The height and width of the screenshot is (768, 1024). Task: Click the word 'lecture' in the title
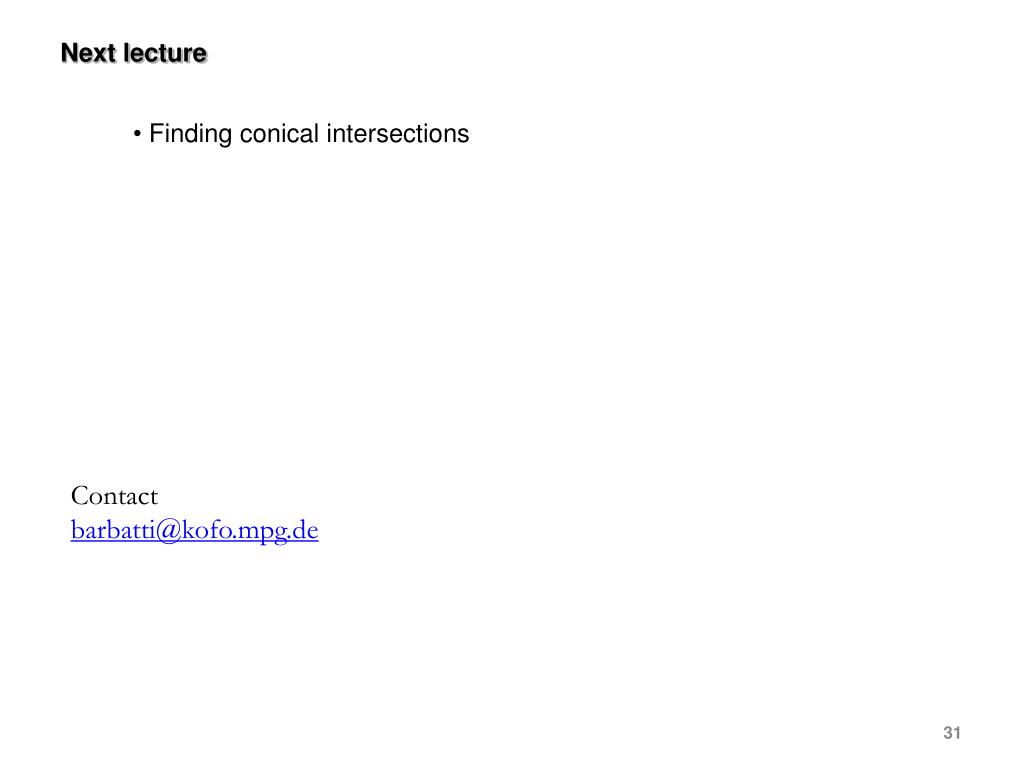point(165,53)
